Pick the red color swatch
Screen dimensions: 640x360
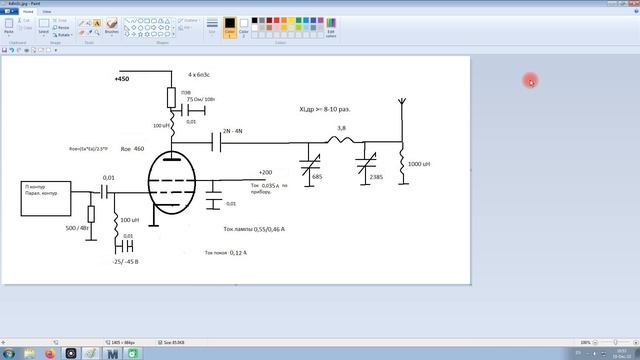pos(277,20)
